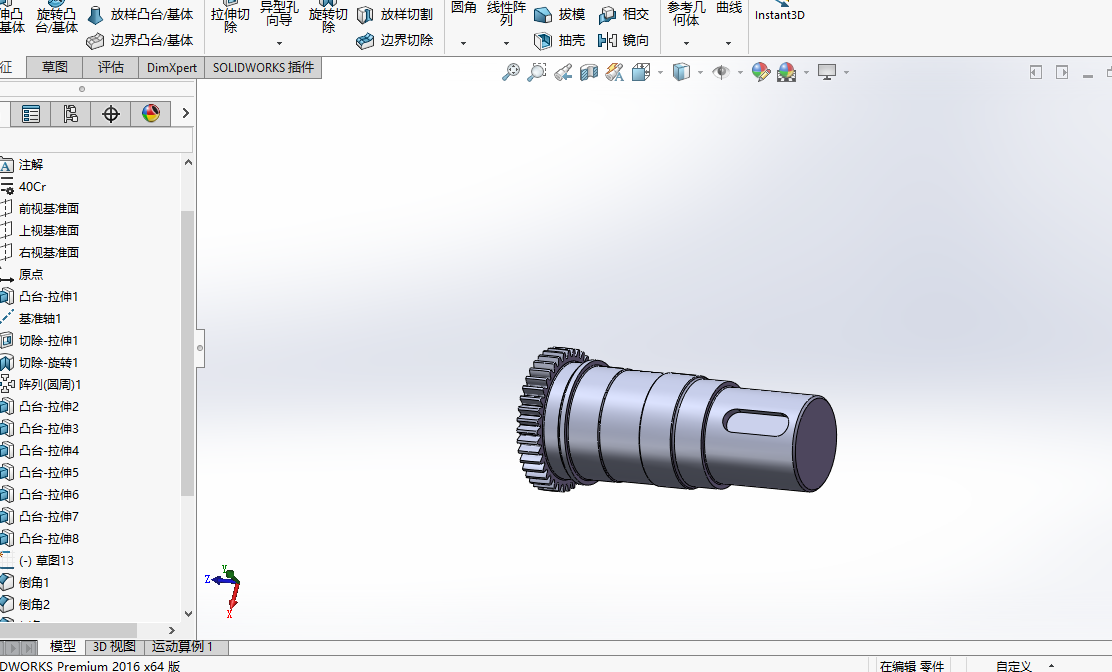1112x672 pixels.
Task: Select the Draft tool (拔模)
Action: click(560, 14)
